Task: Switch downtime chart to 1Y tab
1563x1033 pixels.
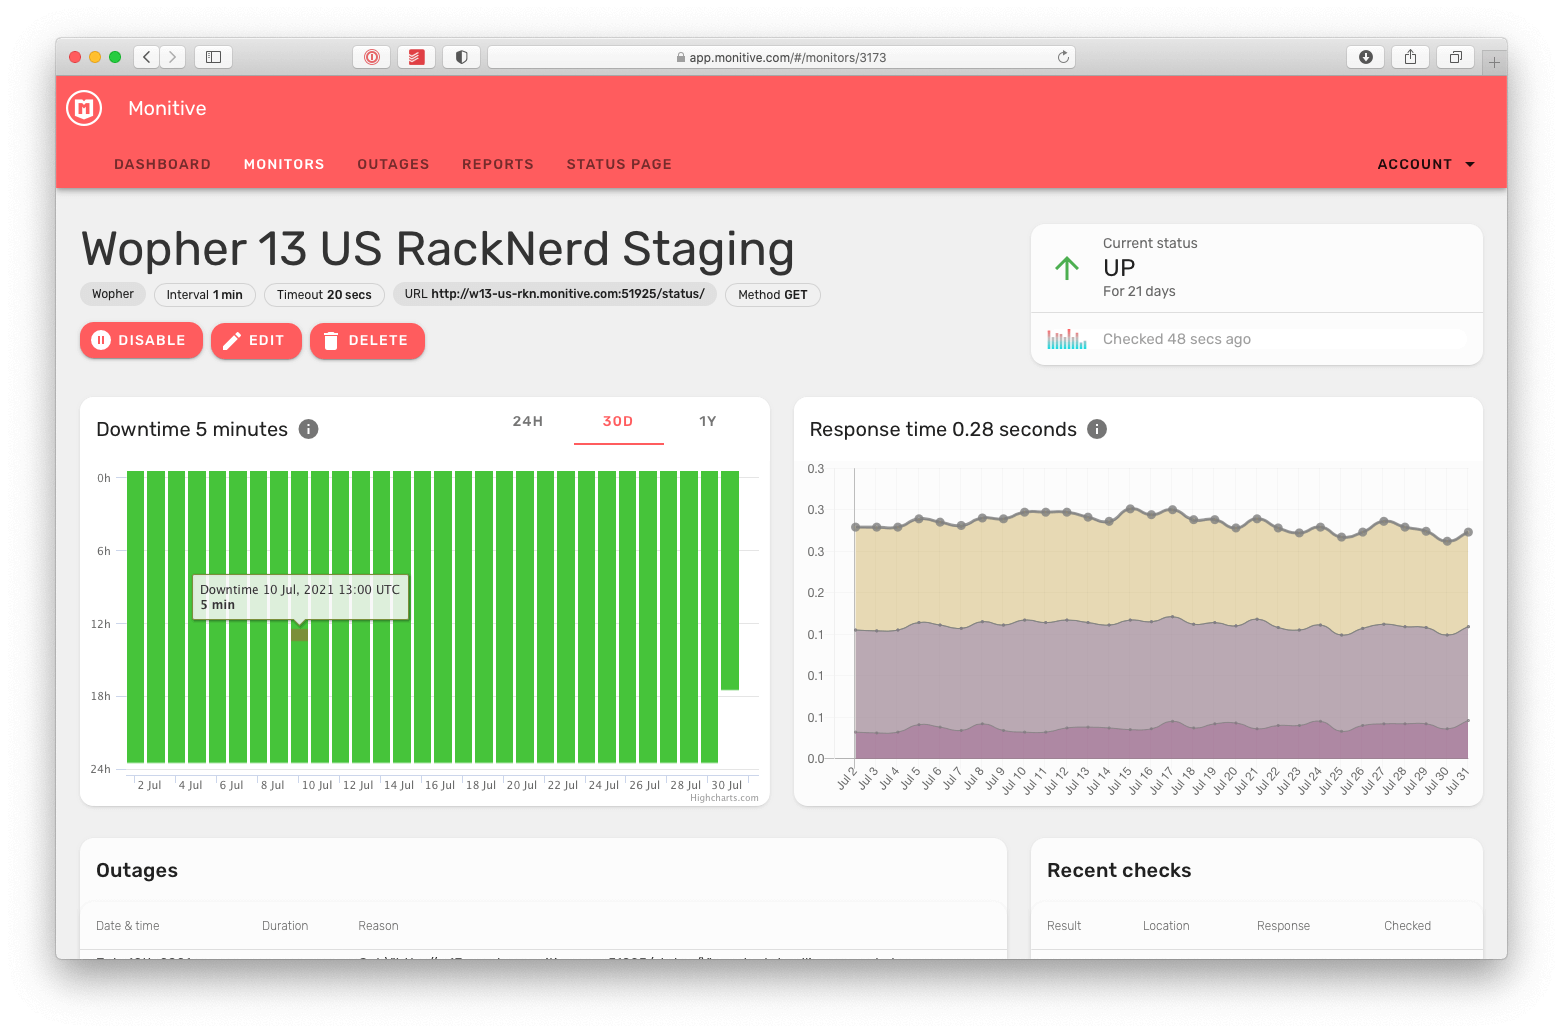Action: pyautogui.click(x=708, y=421)
